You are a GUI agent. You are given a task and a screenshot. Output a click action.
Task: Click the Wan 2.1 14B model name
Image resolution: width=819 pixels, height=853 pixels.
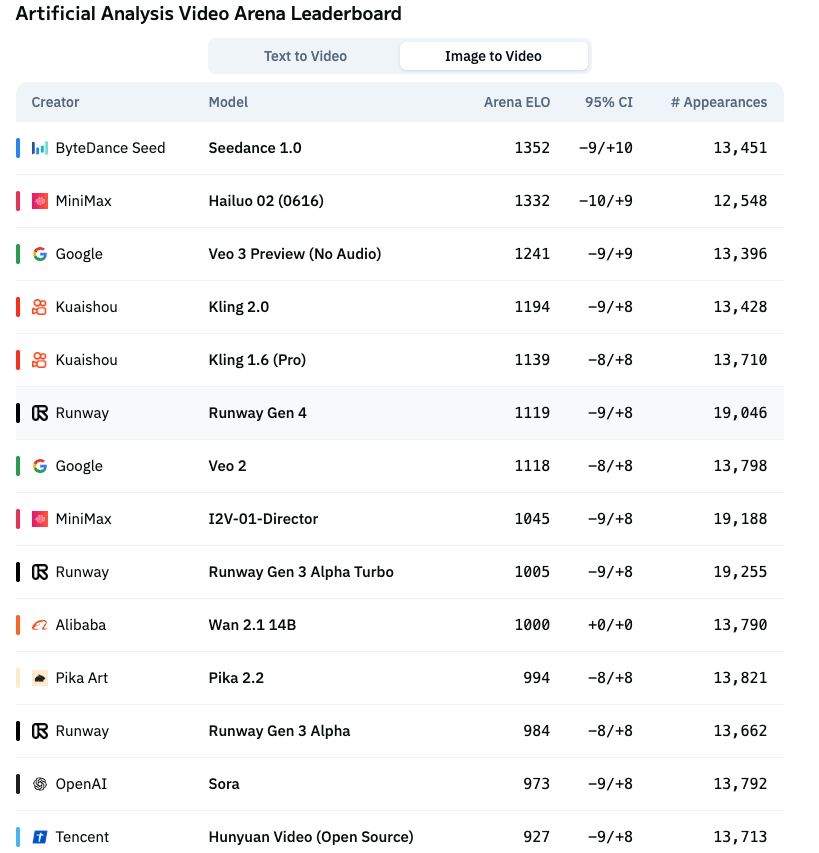(252, 625)
